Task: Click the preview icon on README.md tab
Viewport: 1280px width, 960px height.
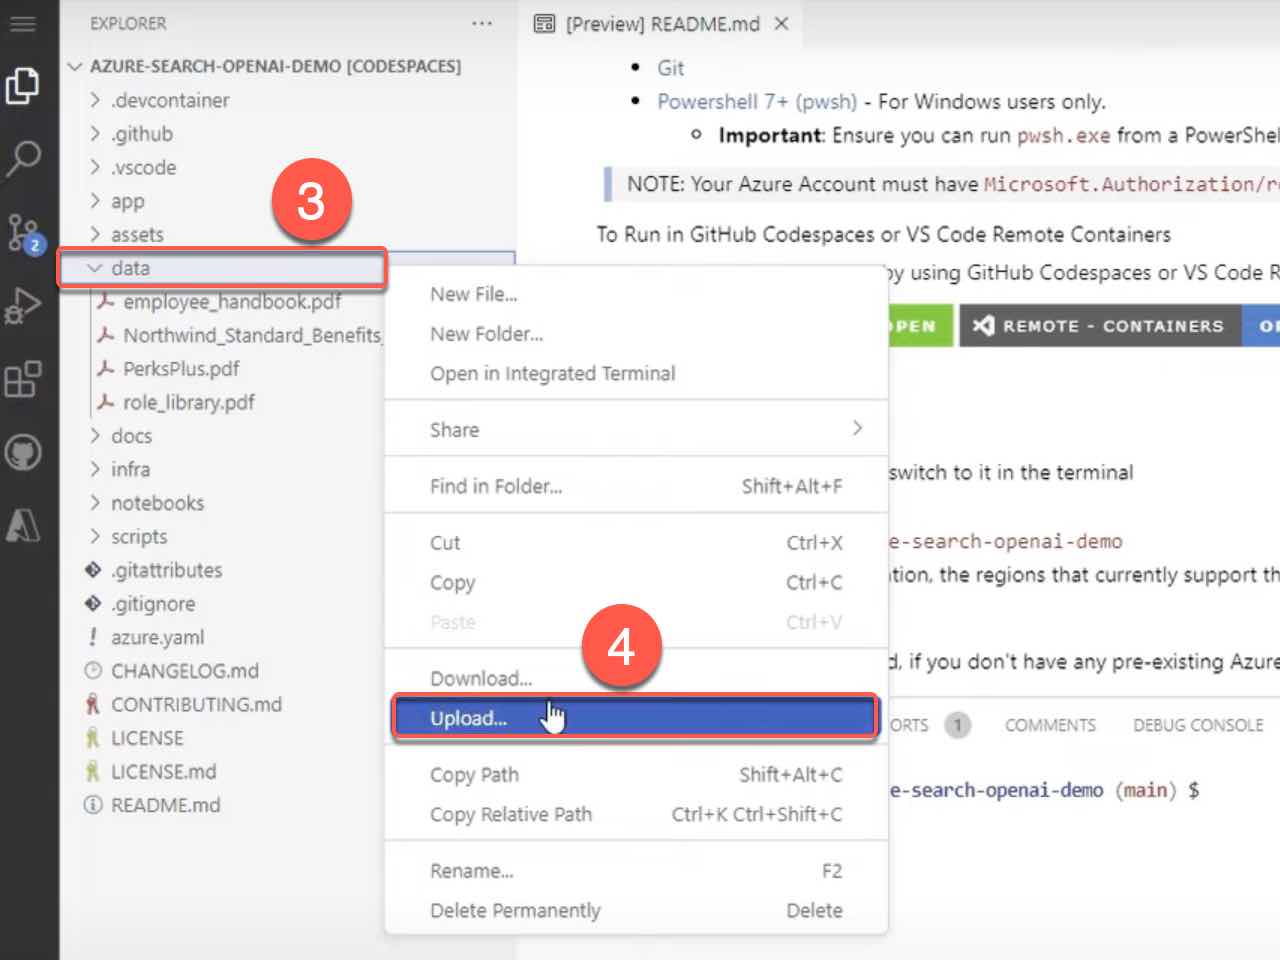Action: coord(544,24)
